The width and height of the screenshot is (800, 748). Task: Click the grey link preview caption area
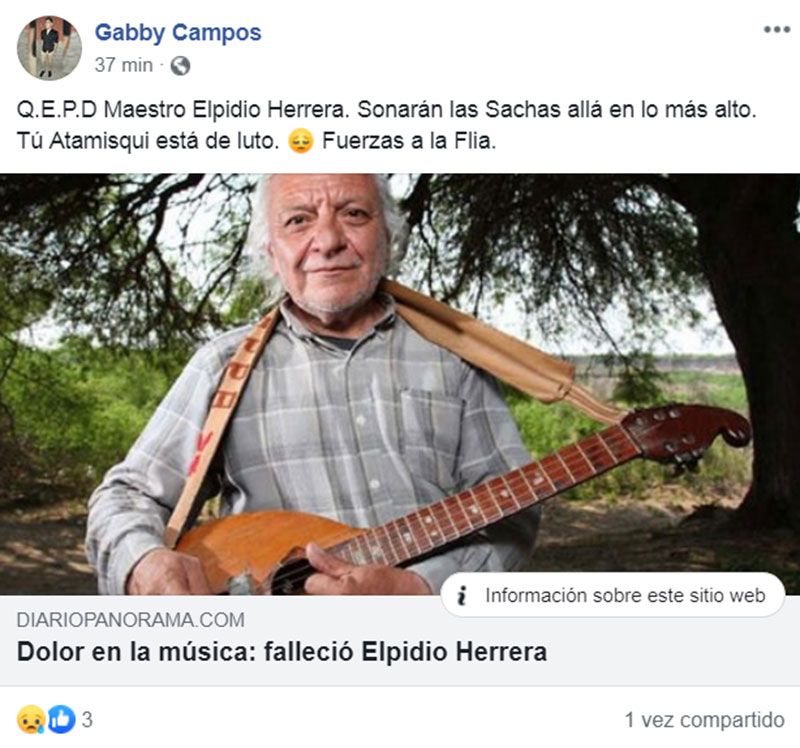point(400,640)
